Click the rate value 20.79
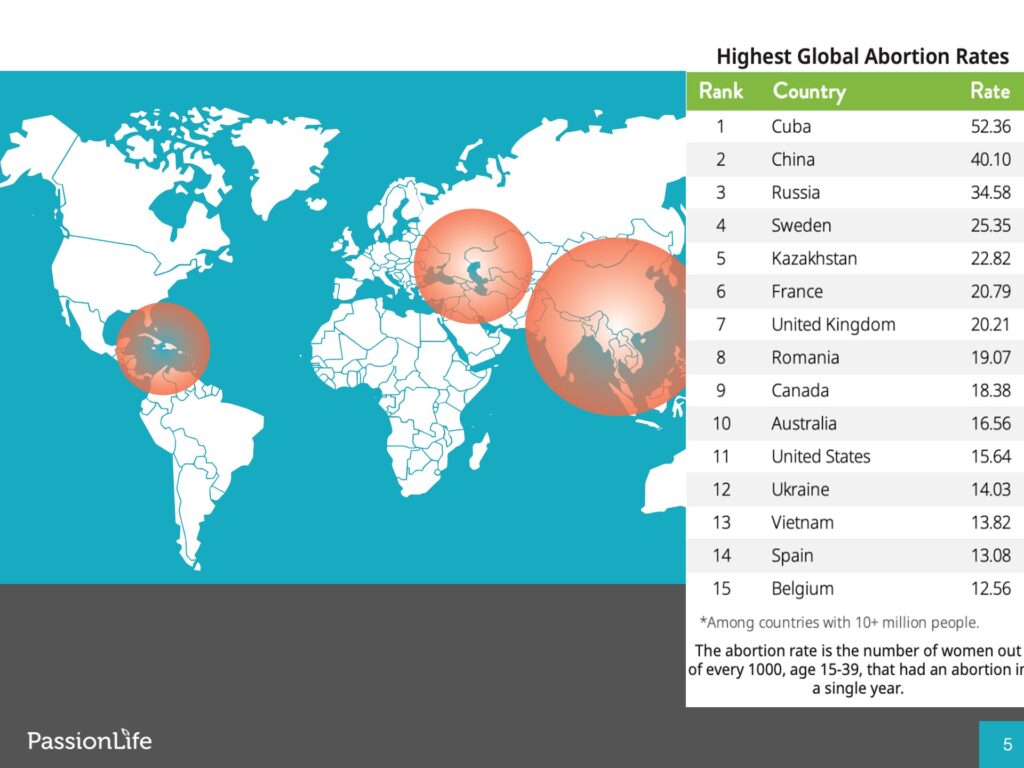Screen dimensions: 1024x768 pyautogui.click(x=991, y=291)
